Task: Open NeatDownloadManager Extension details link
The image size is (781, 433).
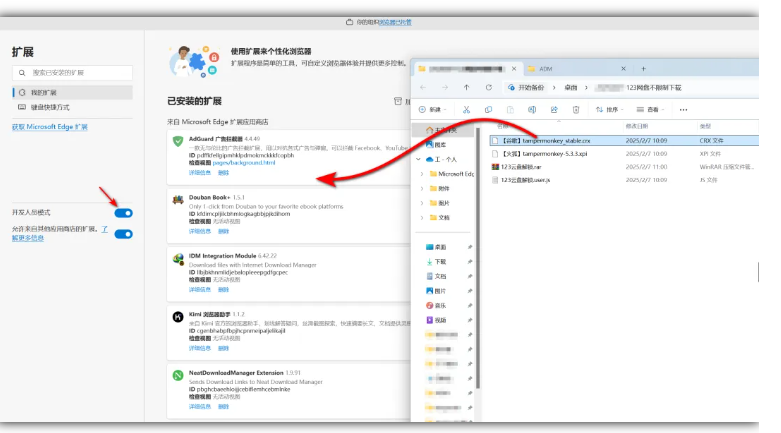Action: (x=200, y=407)
